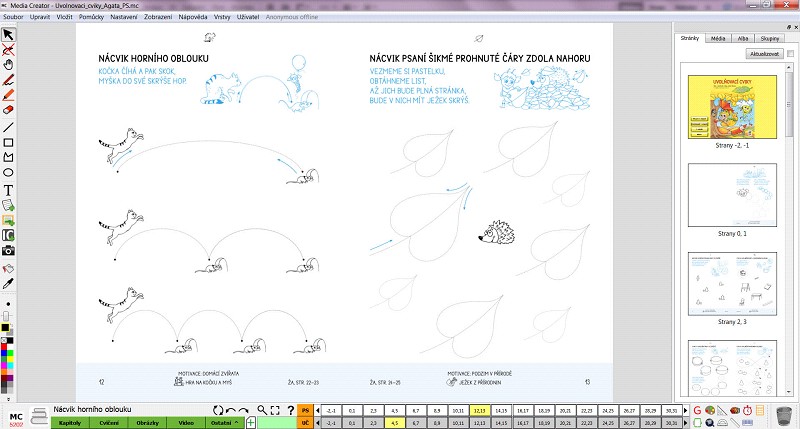
Task: Select the text T tool
Action: coord(8,190)
